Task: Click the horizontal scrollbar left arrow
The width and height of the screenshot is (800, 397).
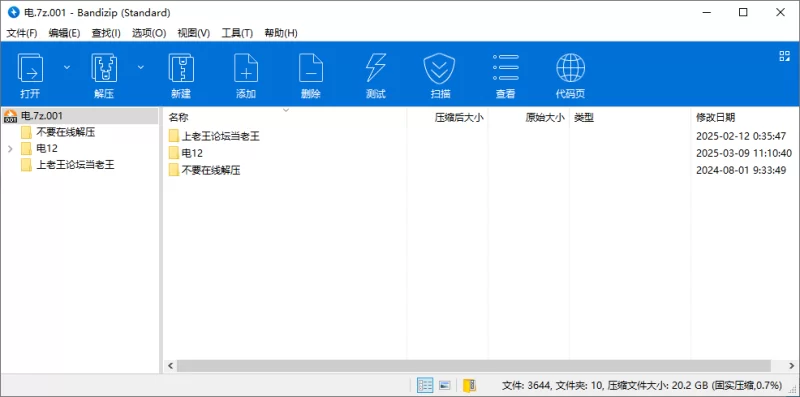Action: [170, 366]
